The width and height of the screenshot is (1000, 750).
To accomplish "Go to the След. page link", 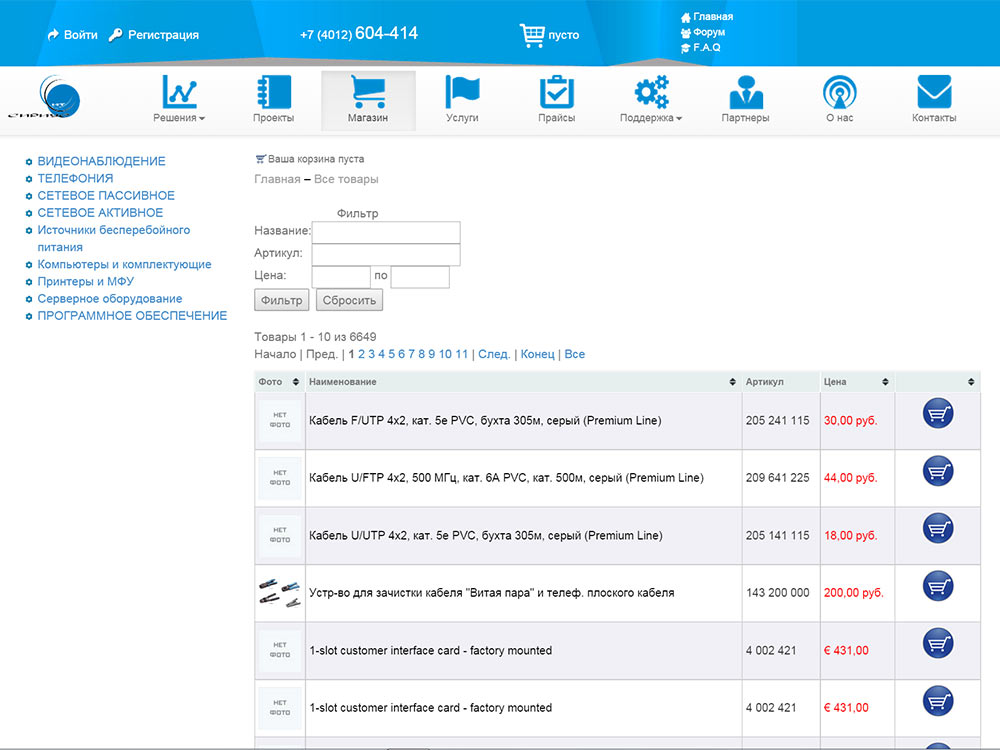I will coord(494,354).
